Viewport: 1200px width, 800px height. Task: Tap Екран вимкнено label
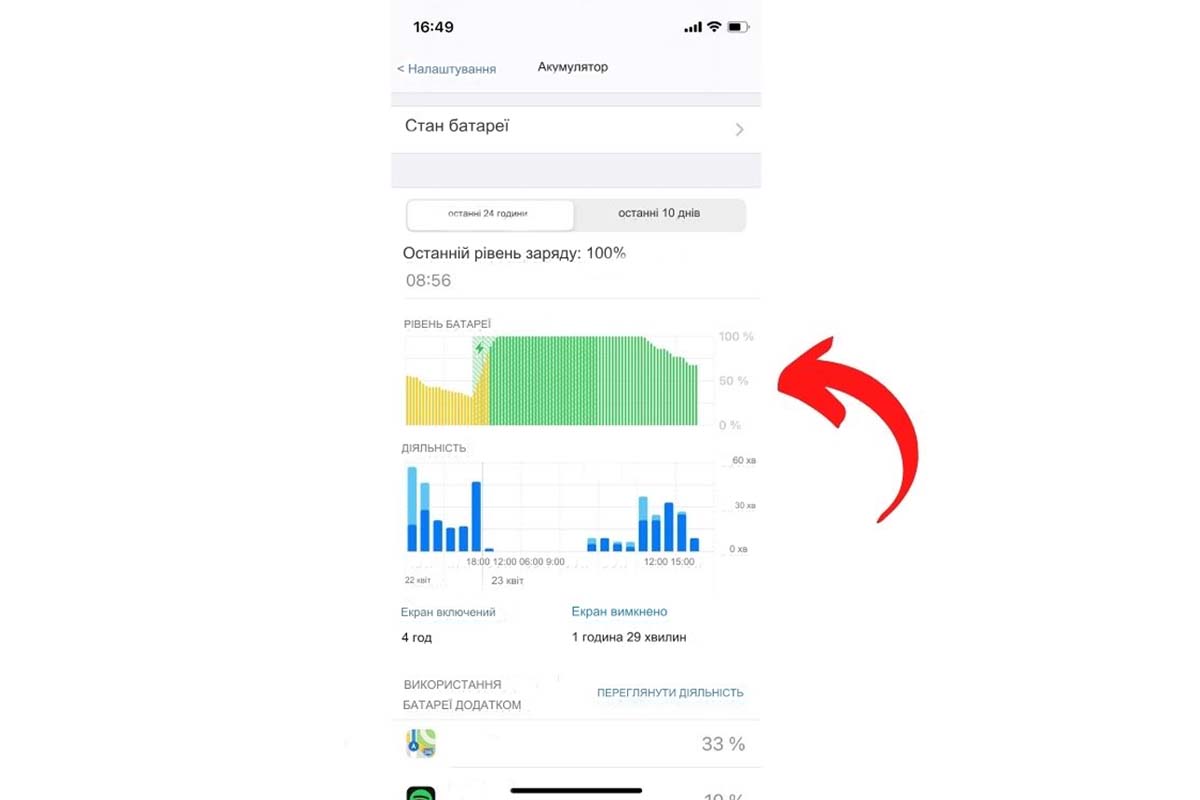[x=619, y=611]
